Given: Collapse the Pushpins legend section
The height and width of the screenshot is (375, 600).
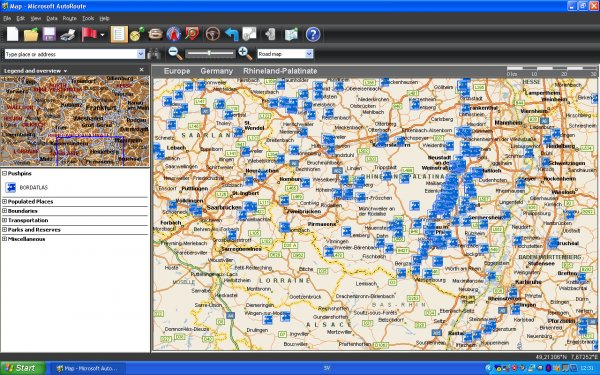Looking at the screenshot, I should [x=4, y=173].
